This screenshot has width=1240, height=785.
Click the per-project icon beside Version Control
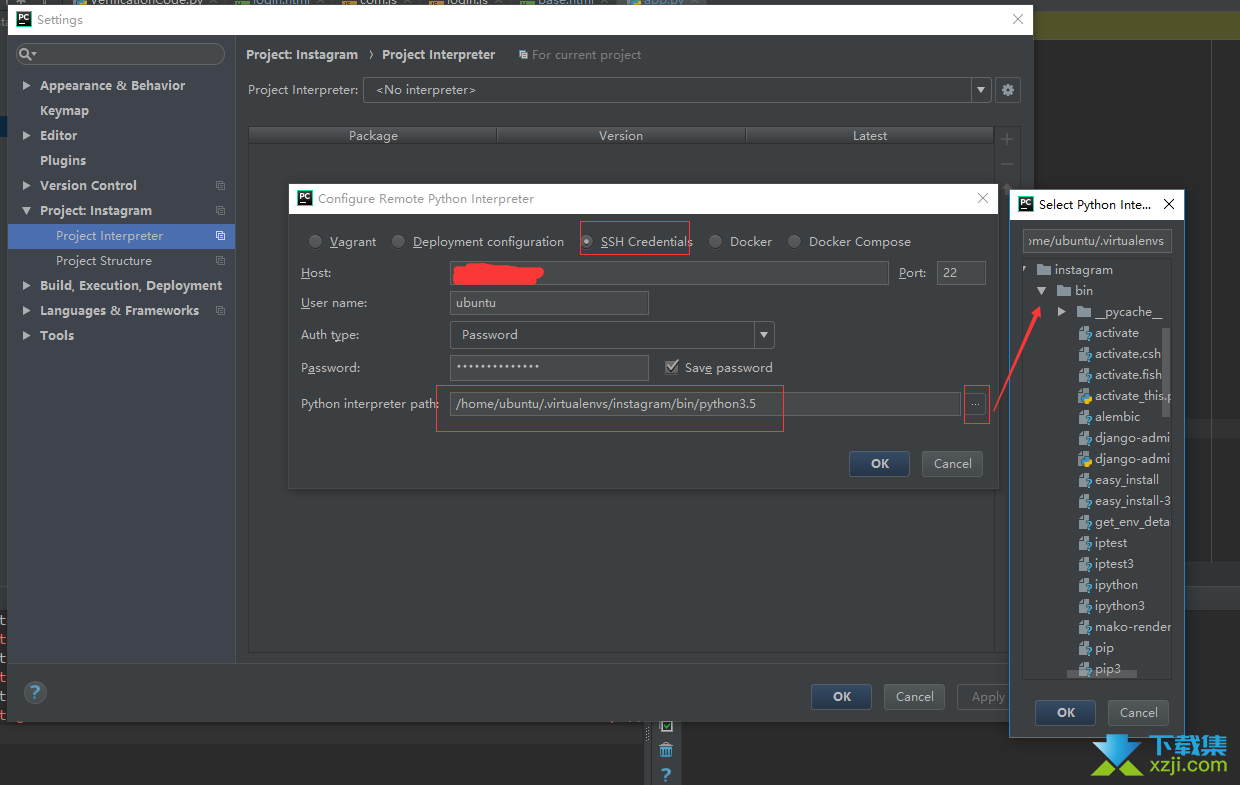pos(220,186)
